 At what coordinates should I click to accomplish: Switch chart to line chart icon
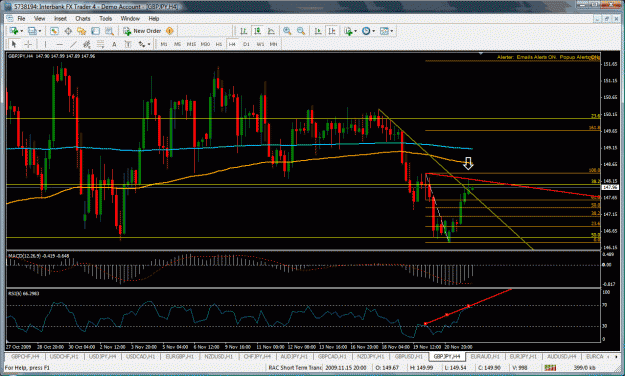(x=271, y=31)
